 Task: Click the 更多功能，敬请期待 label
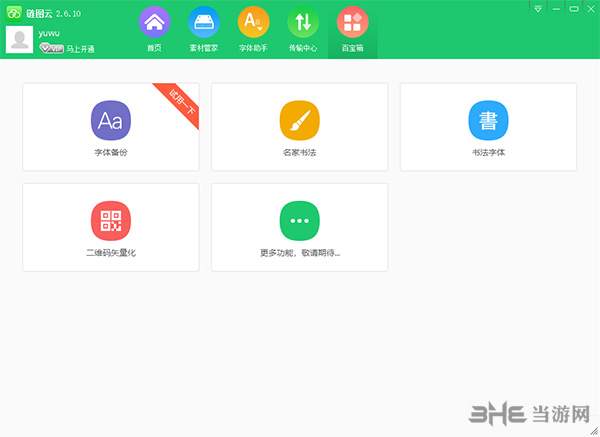(300, 253)
